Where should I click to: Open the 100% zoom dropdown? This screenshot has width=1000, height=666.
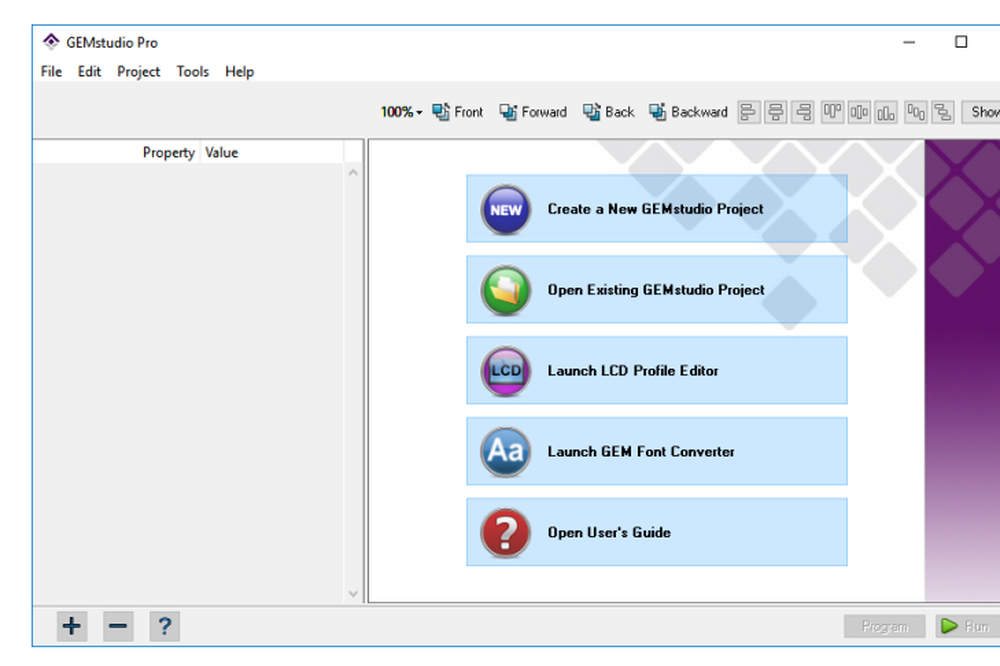pyautogui.click(x=401, y=112)
